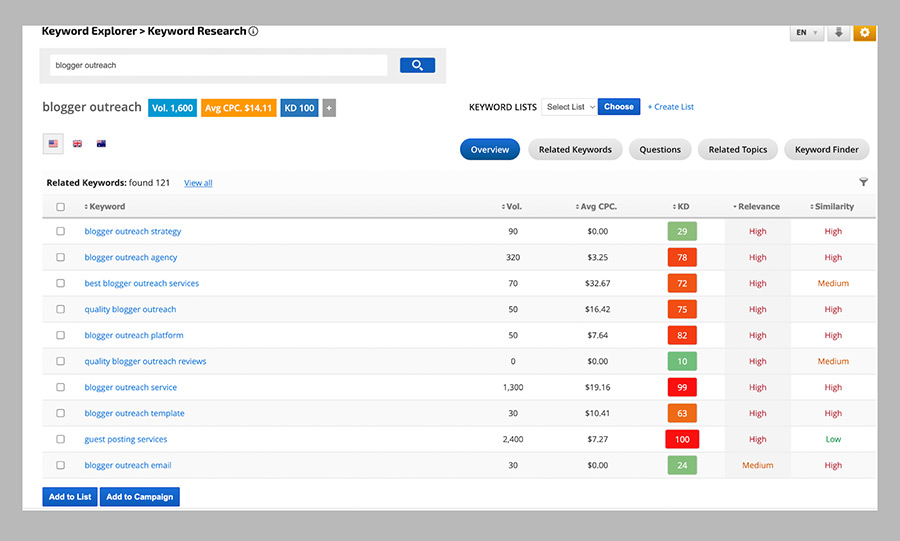
Task: Click the download arrow icon
Action: pyautogui.click(x=839, y=32)
